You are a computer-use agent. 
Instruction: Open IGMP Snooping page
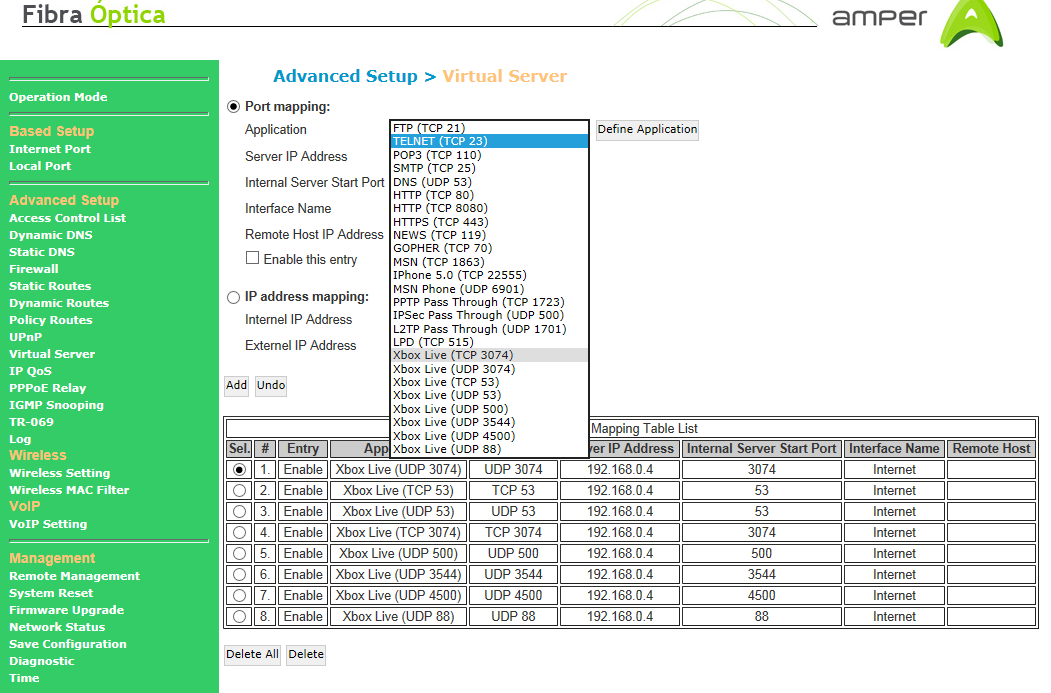pos(56,405)
